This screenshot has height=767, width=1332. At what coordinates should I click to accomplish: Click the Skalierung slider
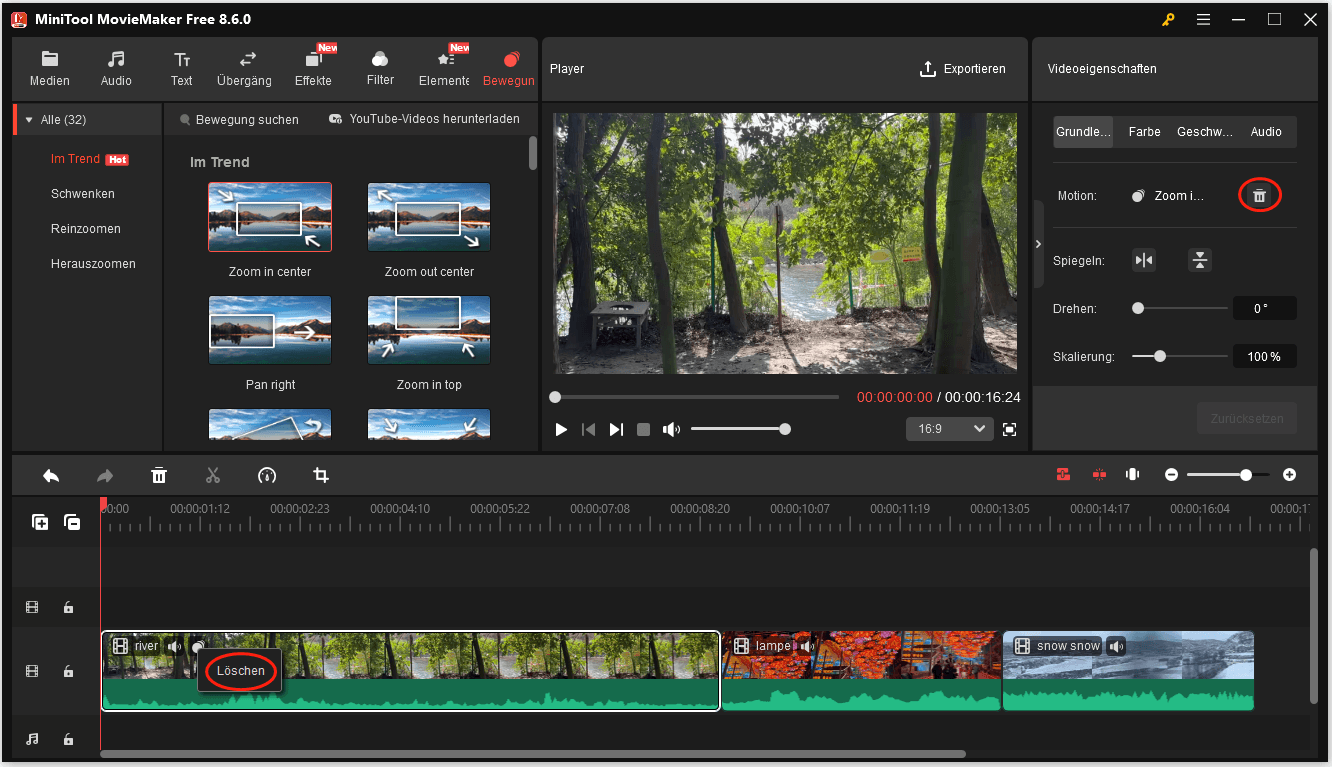[x=1180, y=356]
